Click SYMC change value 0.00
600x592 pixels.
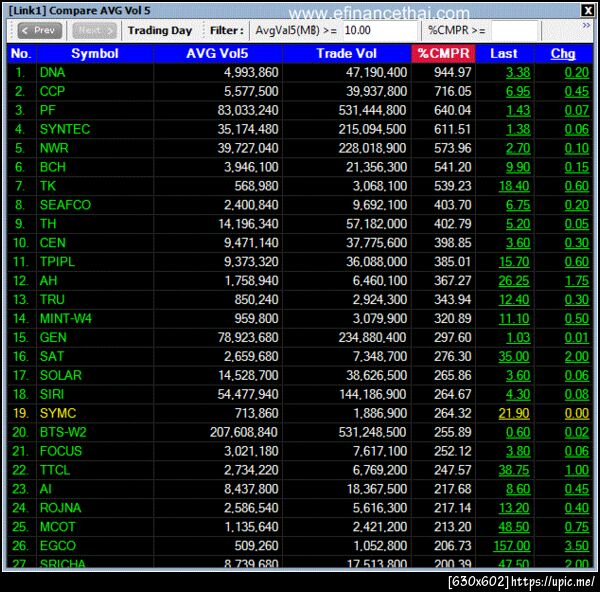coord(577,413)
